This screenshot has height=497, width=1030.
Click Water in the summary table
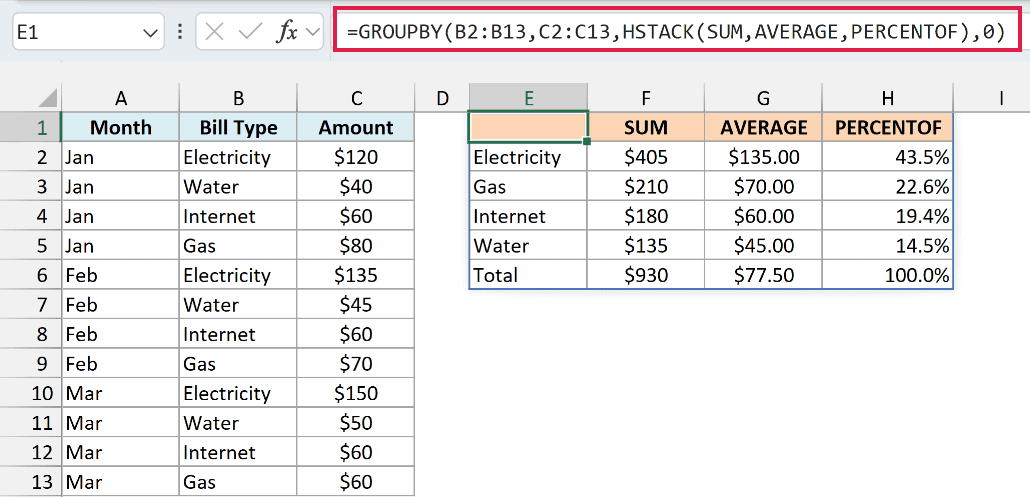coord(528,246)
